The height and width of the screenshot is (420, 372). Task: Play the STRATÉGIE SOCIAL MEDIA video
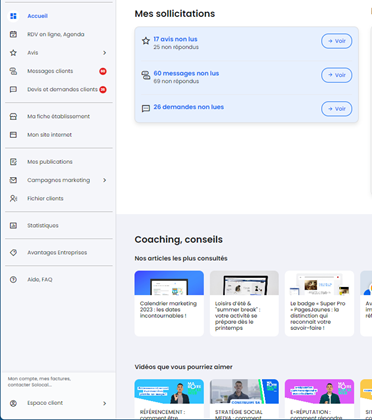click(244, 391)
